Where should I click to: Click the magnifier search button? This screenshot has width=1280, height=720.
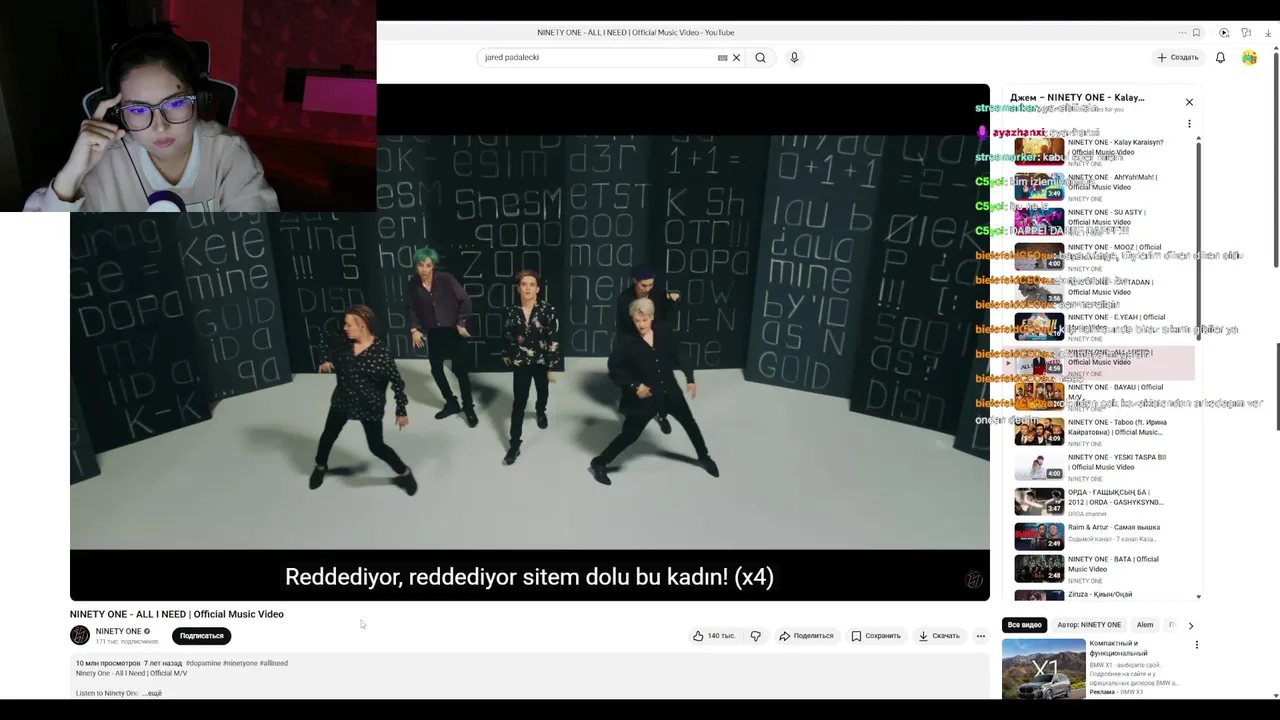pyautogui.click(x=760, y=58)
